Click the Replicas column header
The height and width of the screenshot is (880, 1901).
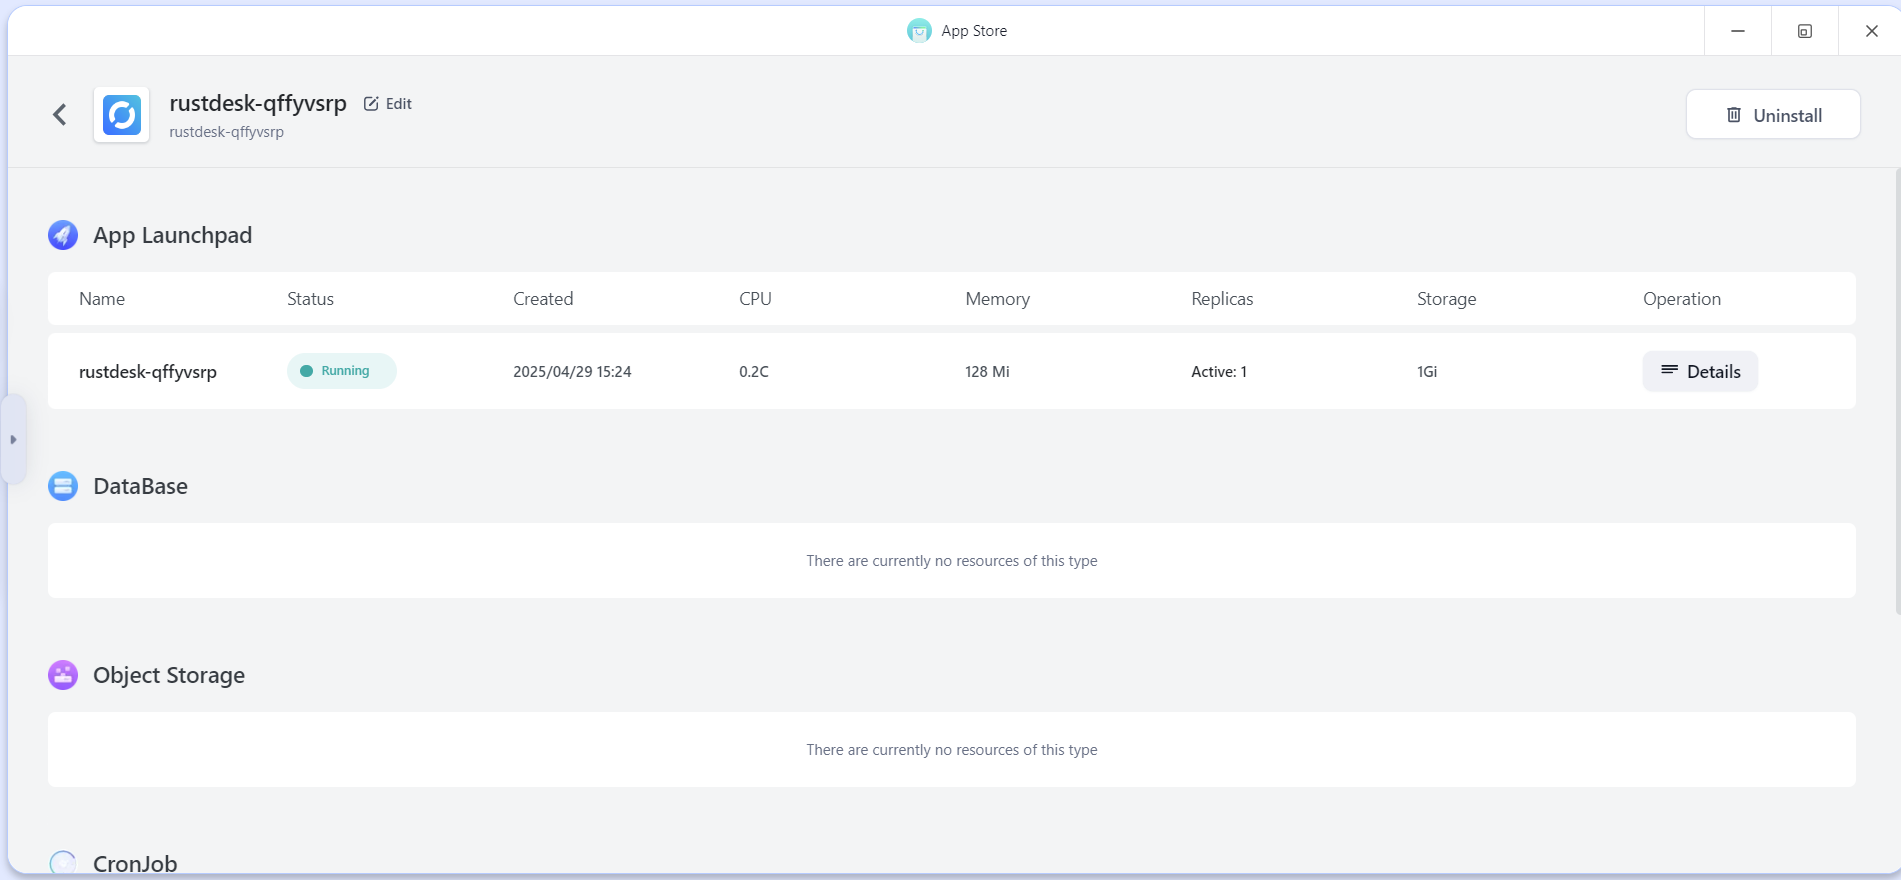tap(1221, 299)
